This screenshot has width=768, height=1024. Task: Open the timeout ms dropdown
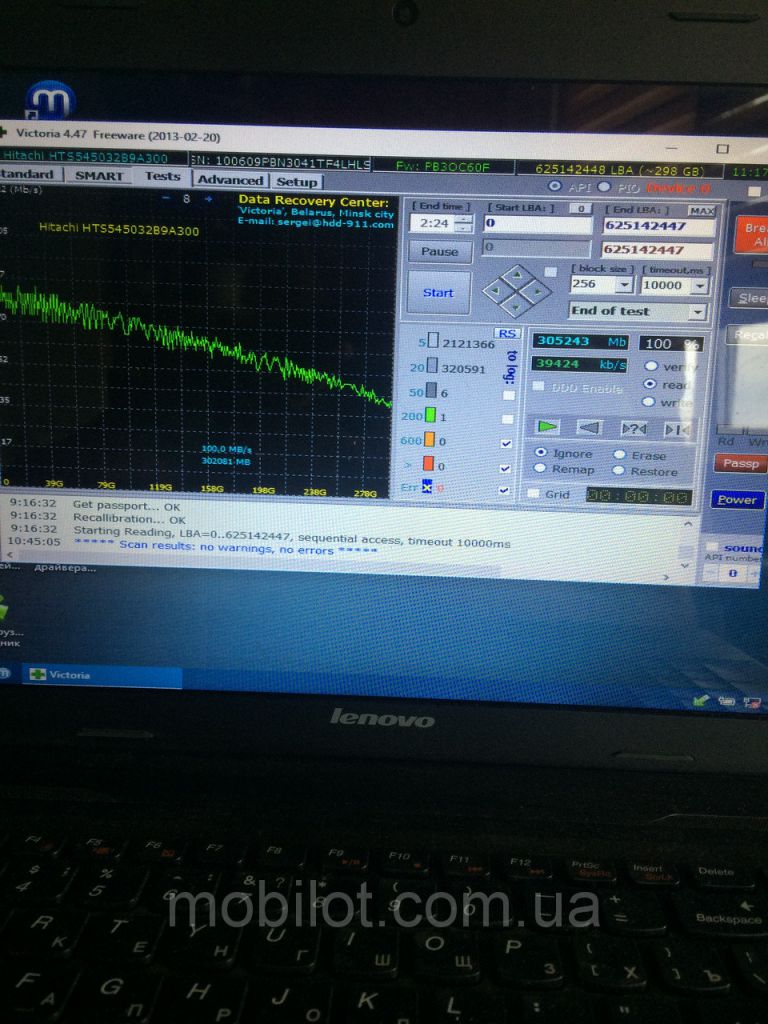(701, 286)
